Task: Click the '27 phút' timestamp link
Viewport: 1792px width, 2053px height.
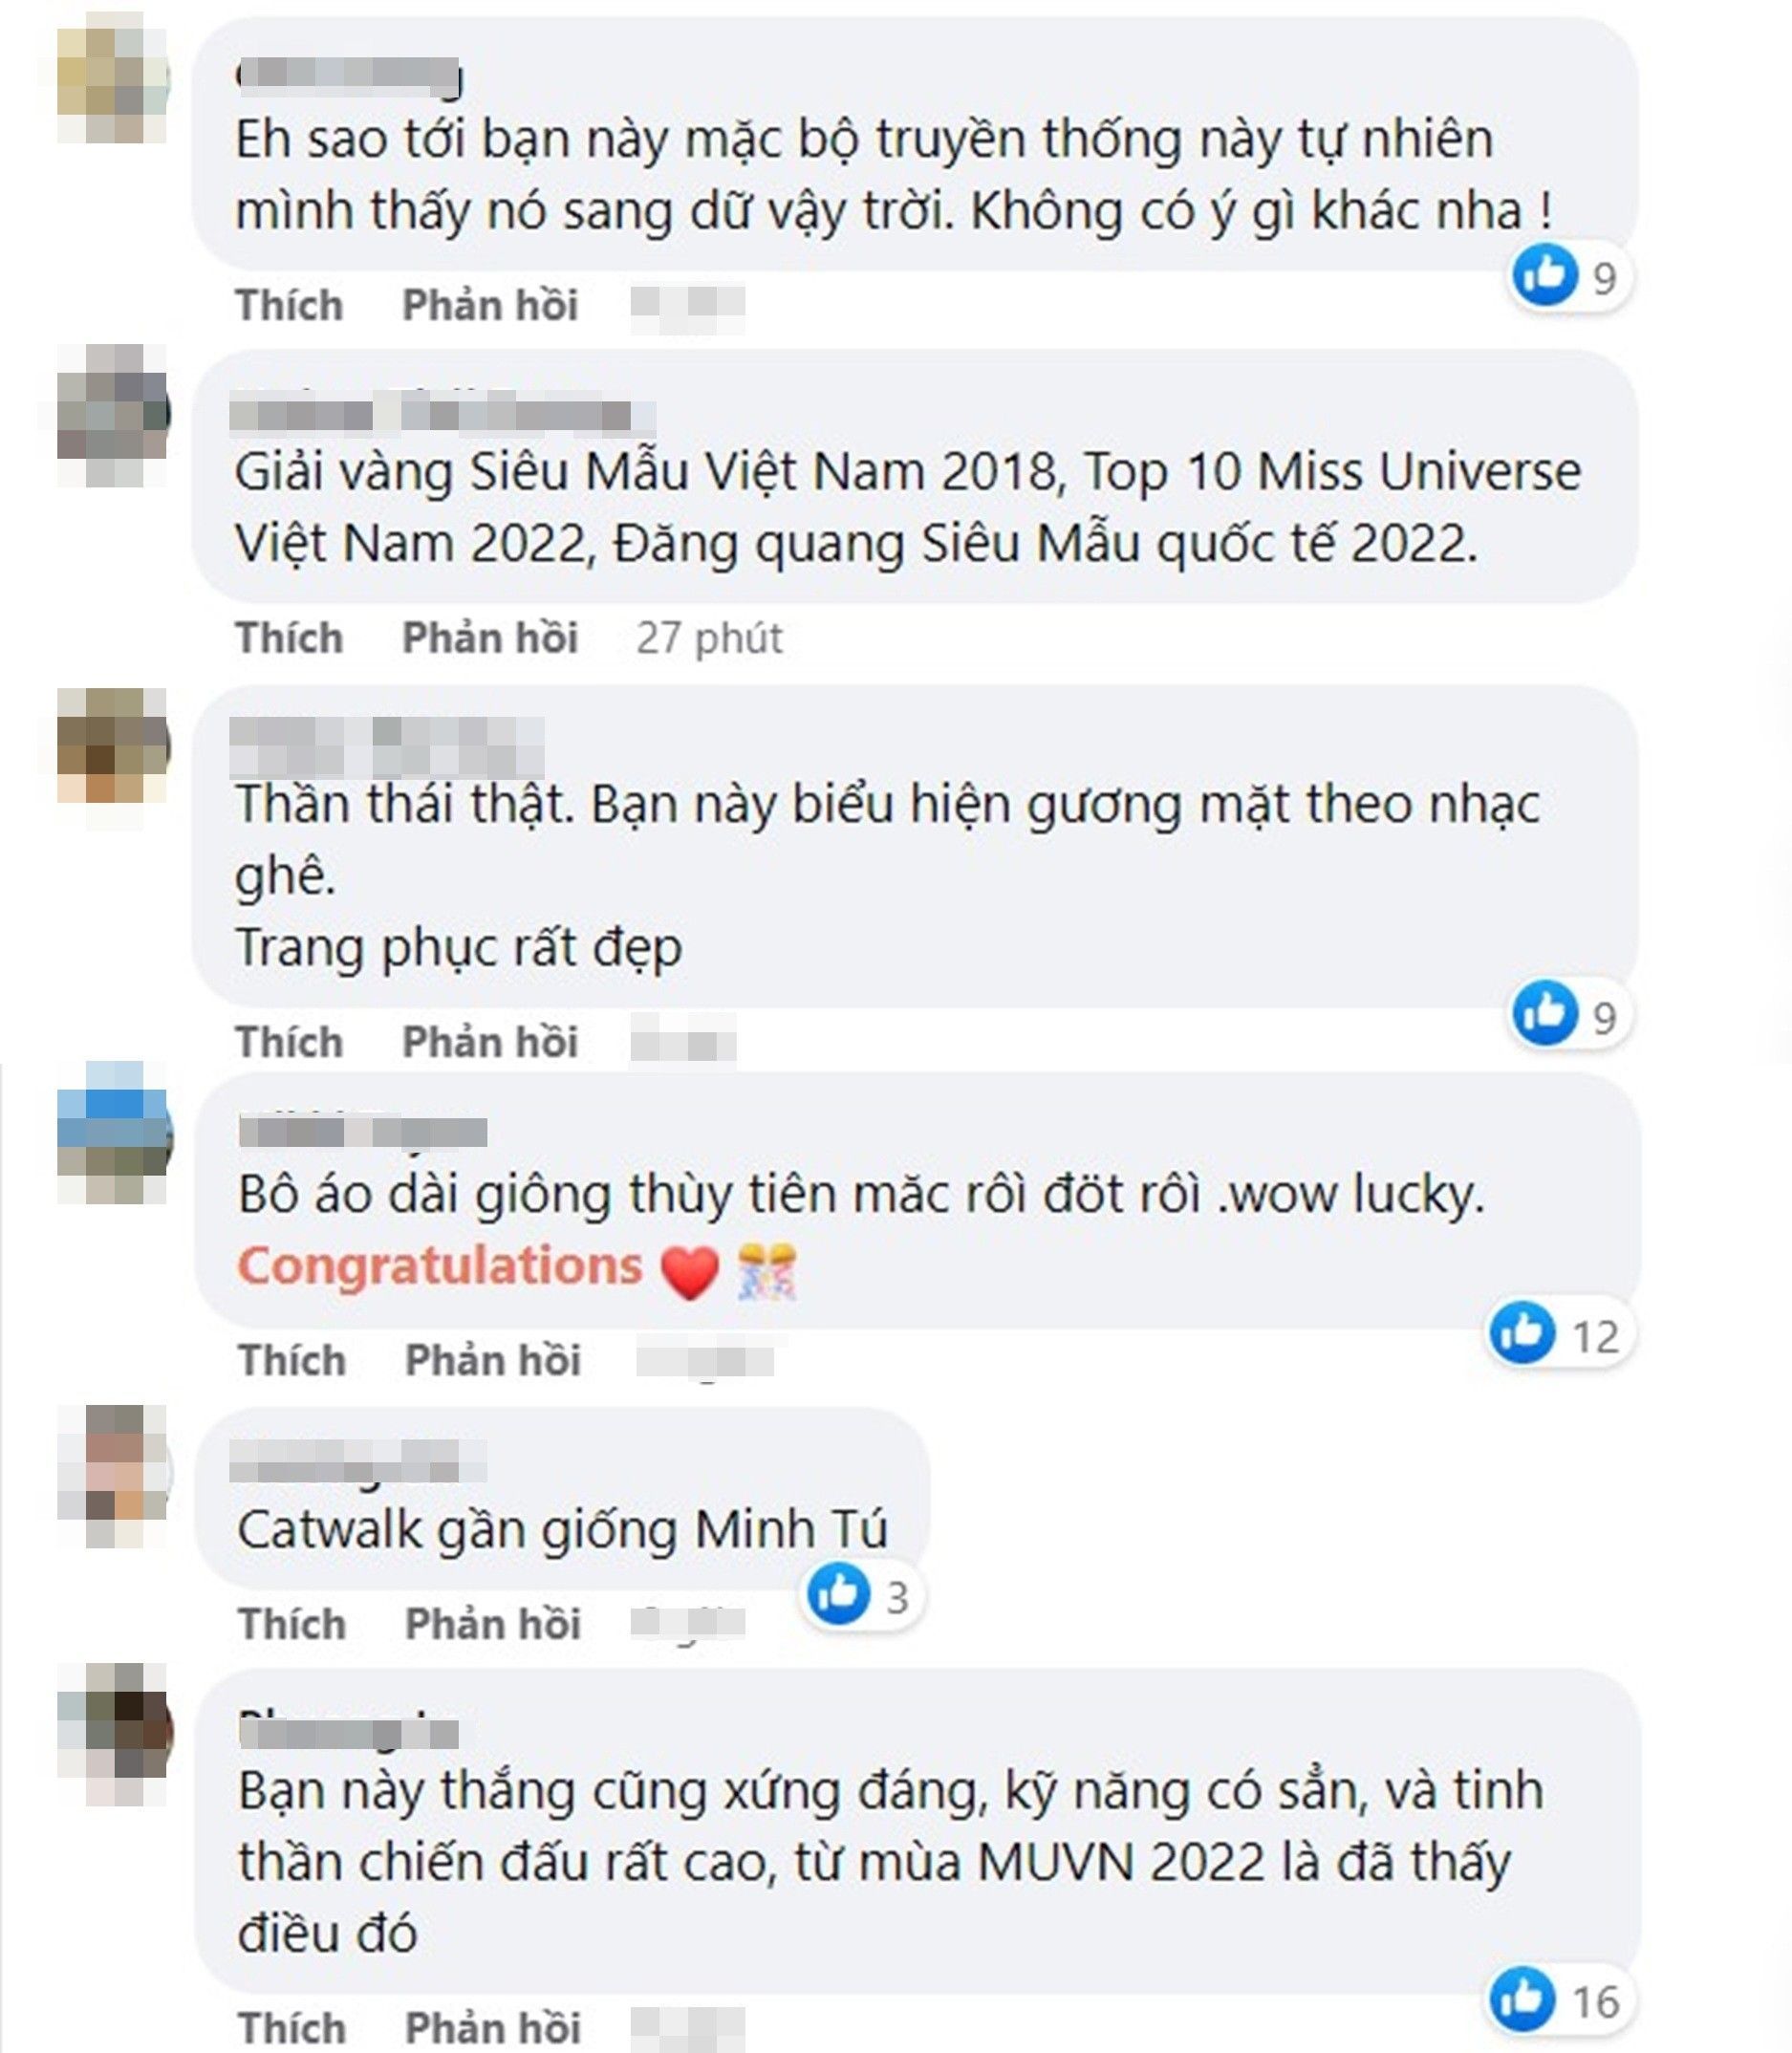Action: click(x=709, y=638)
